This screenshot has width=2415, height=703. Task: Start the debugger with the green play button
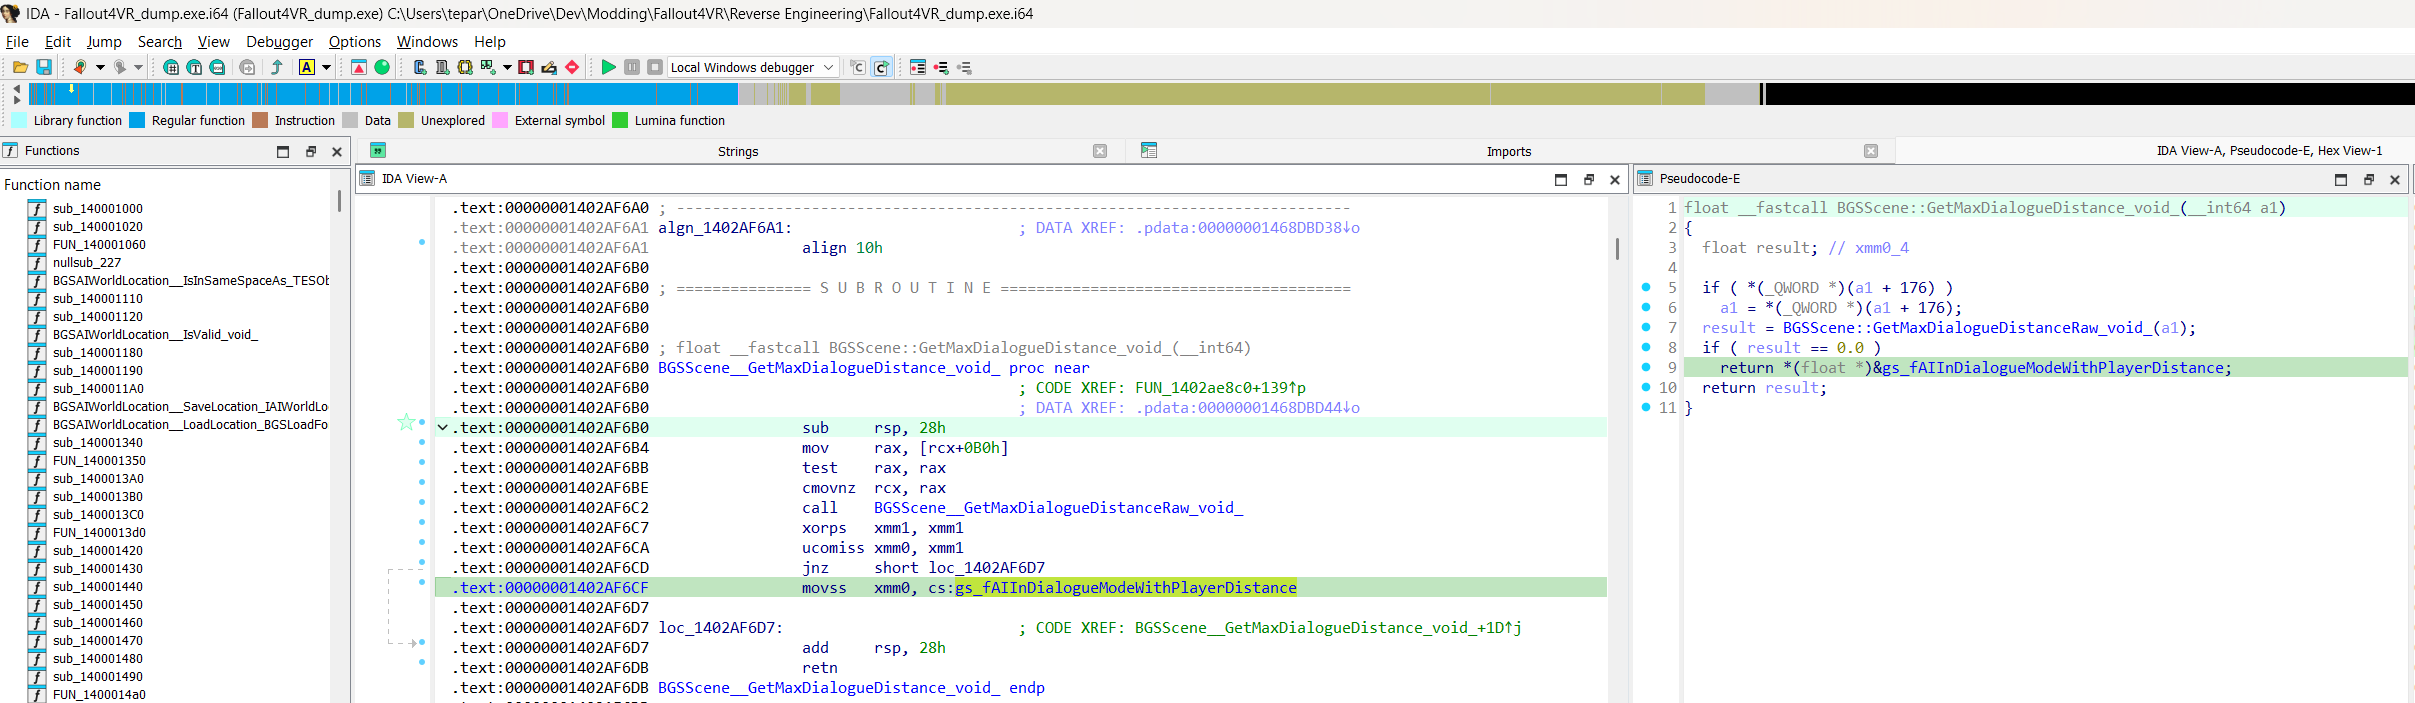pos(608,67)
